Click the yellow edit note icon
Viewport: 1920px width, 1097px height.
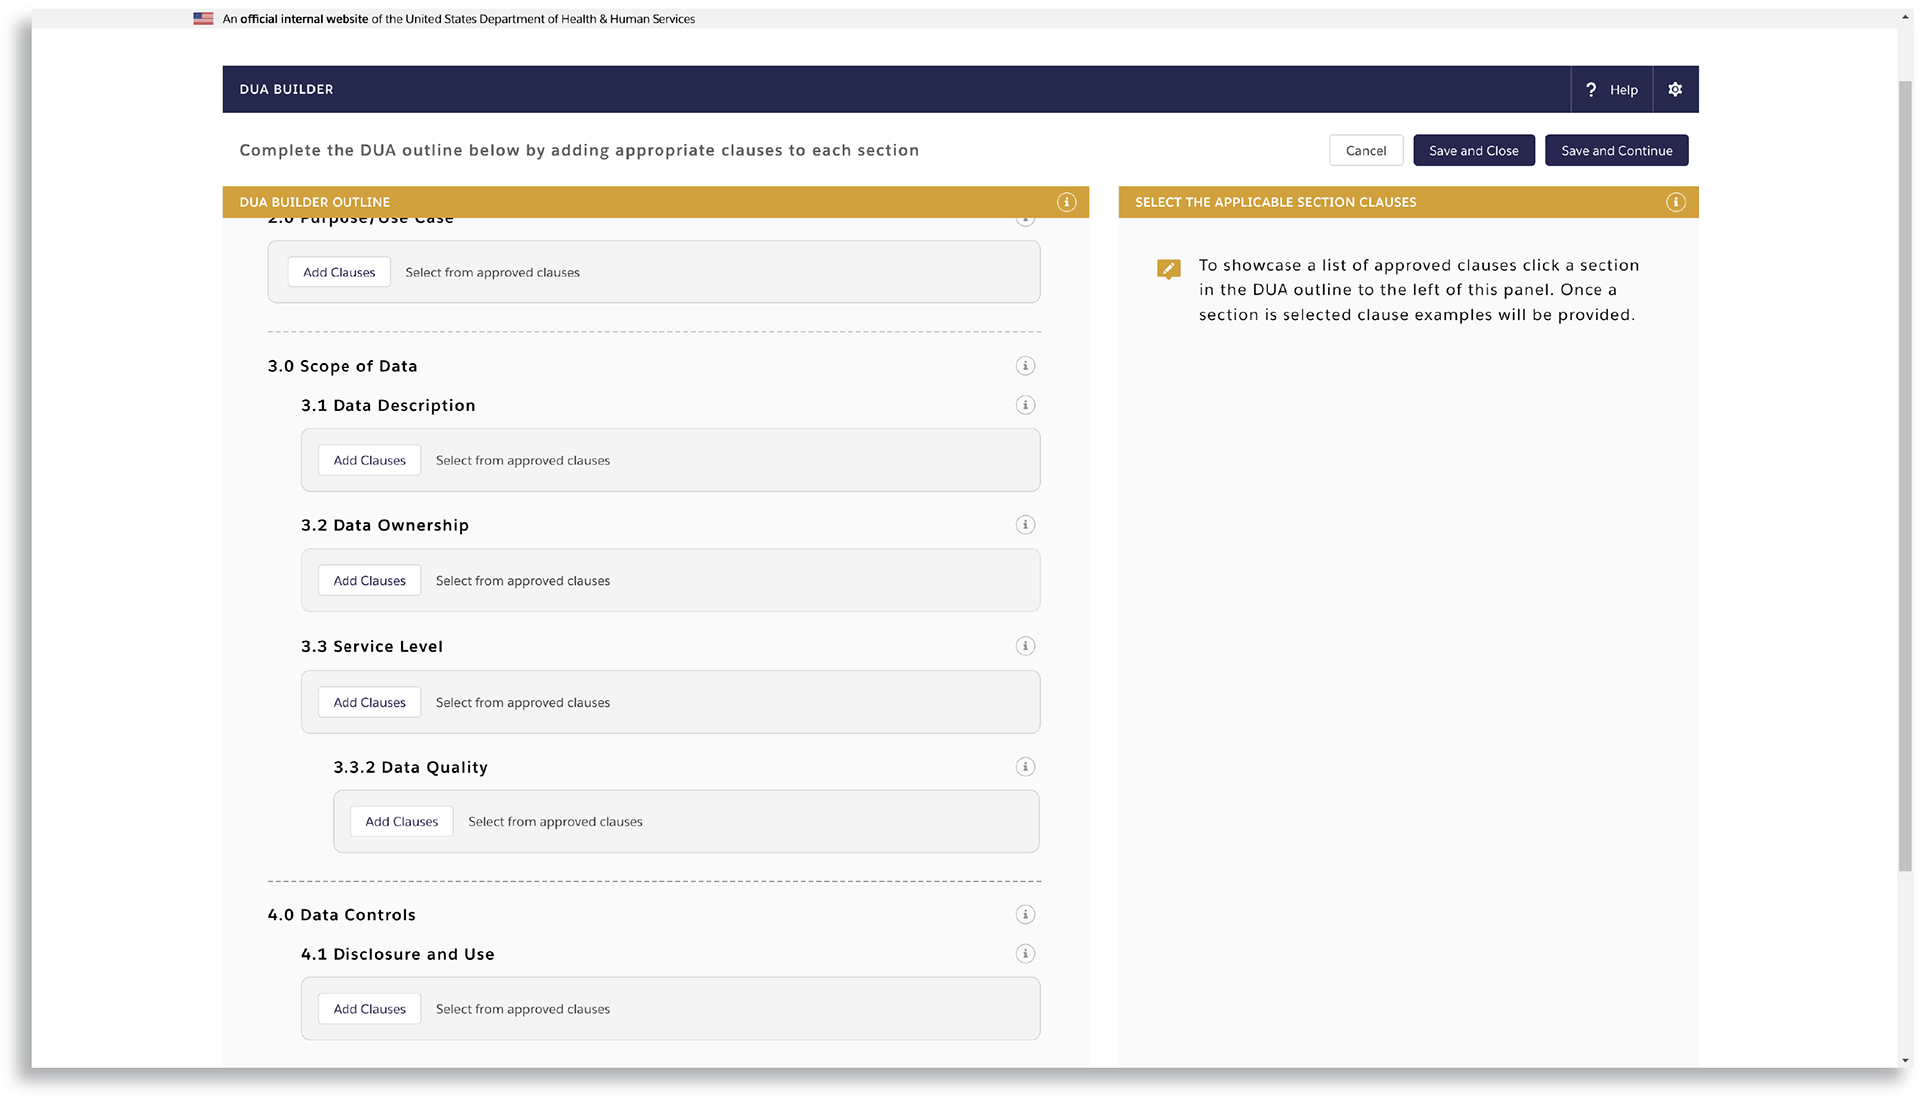tap(1168, 269)
